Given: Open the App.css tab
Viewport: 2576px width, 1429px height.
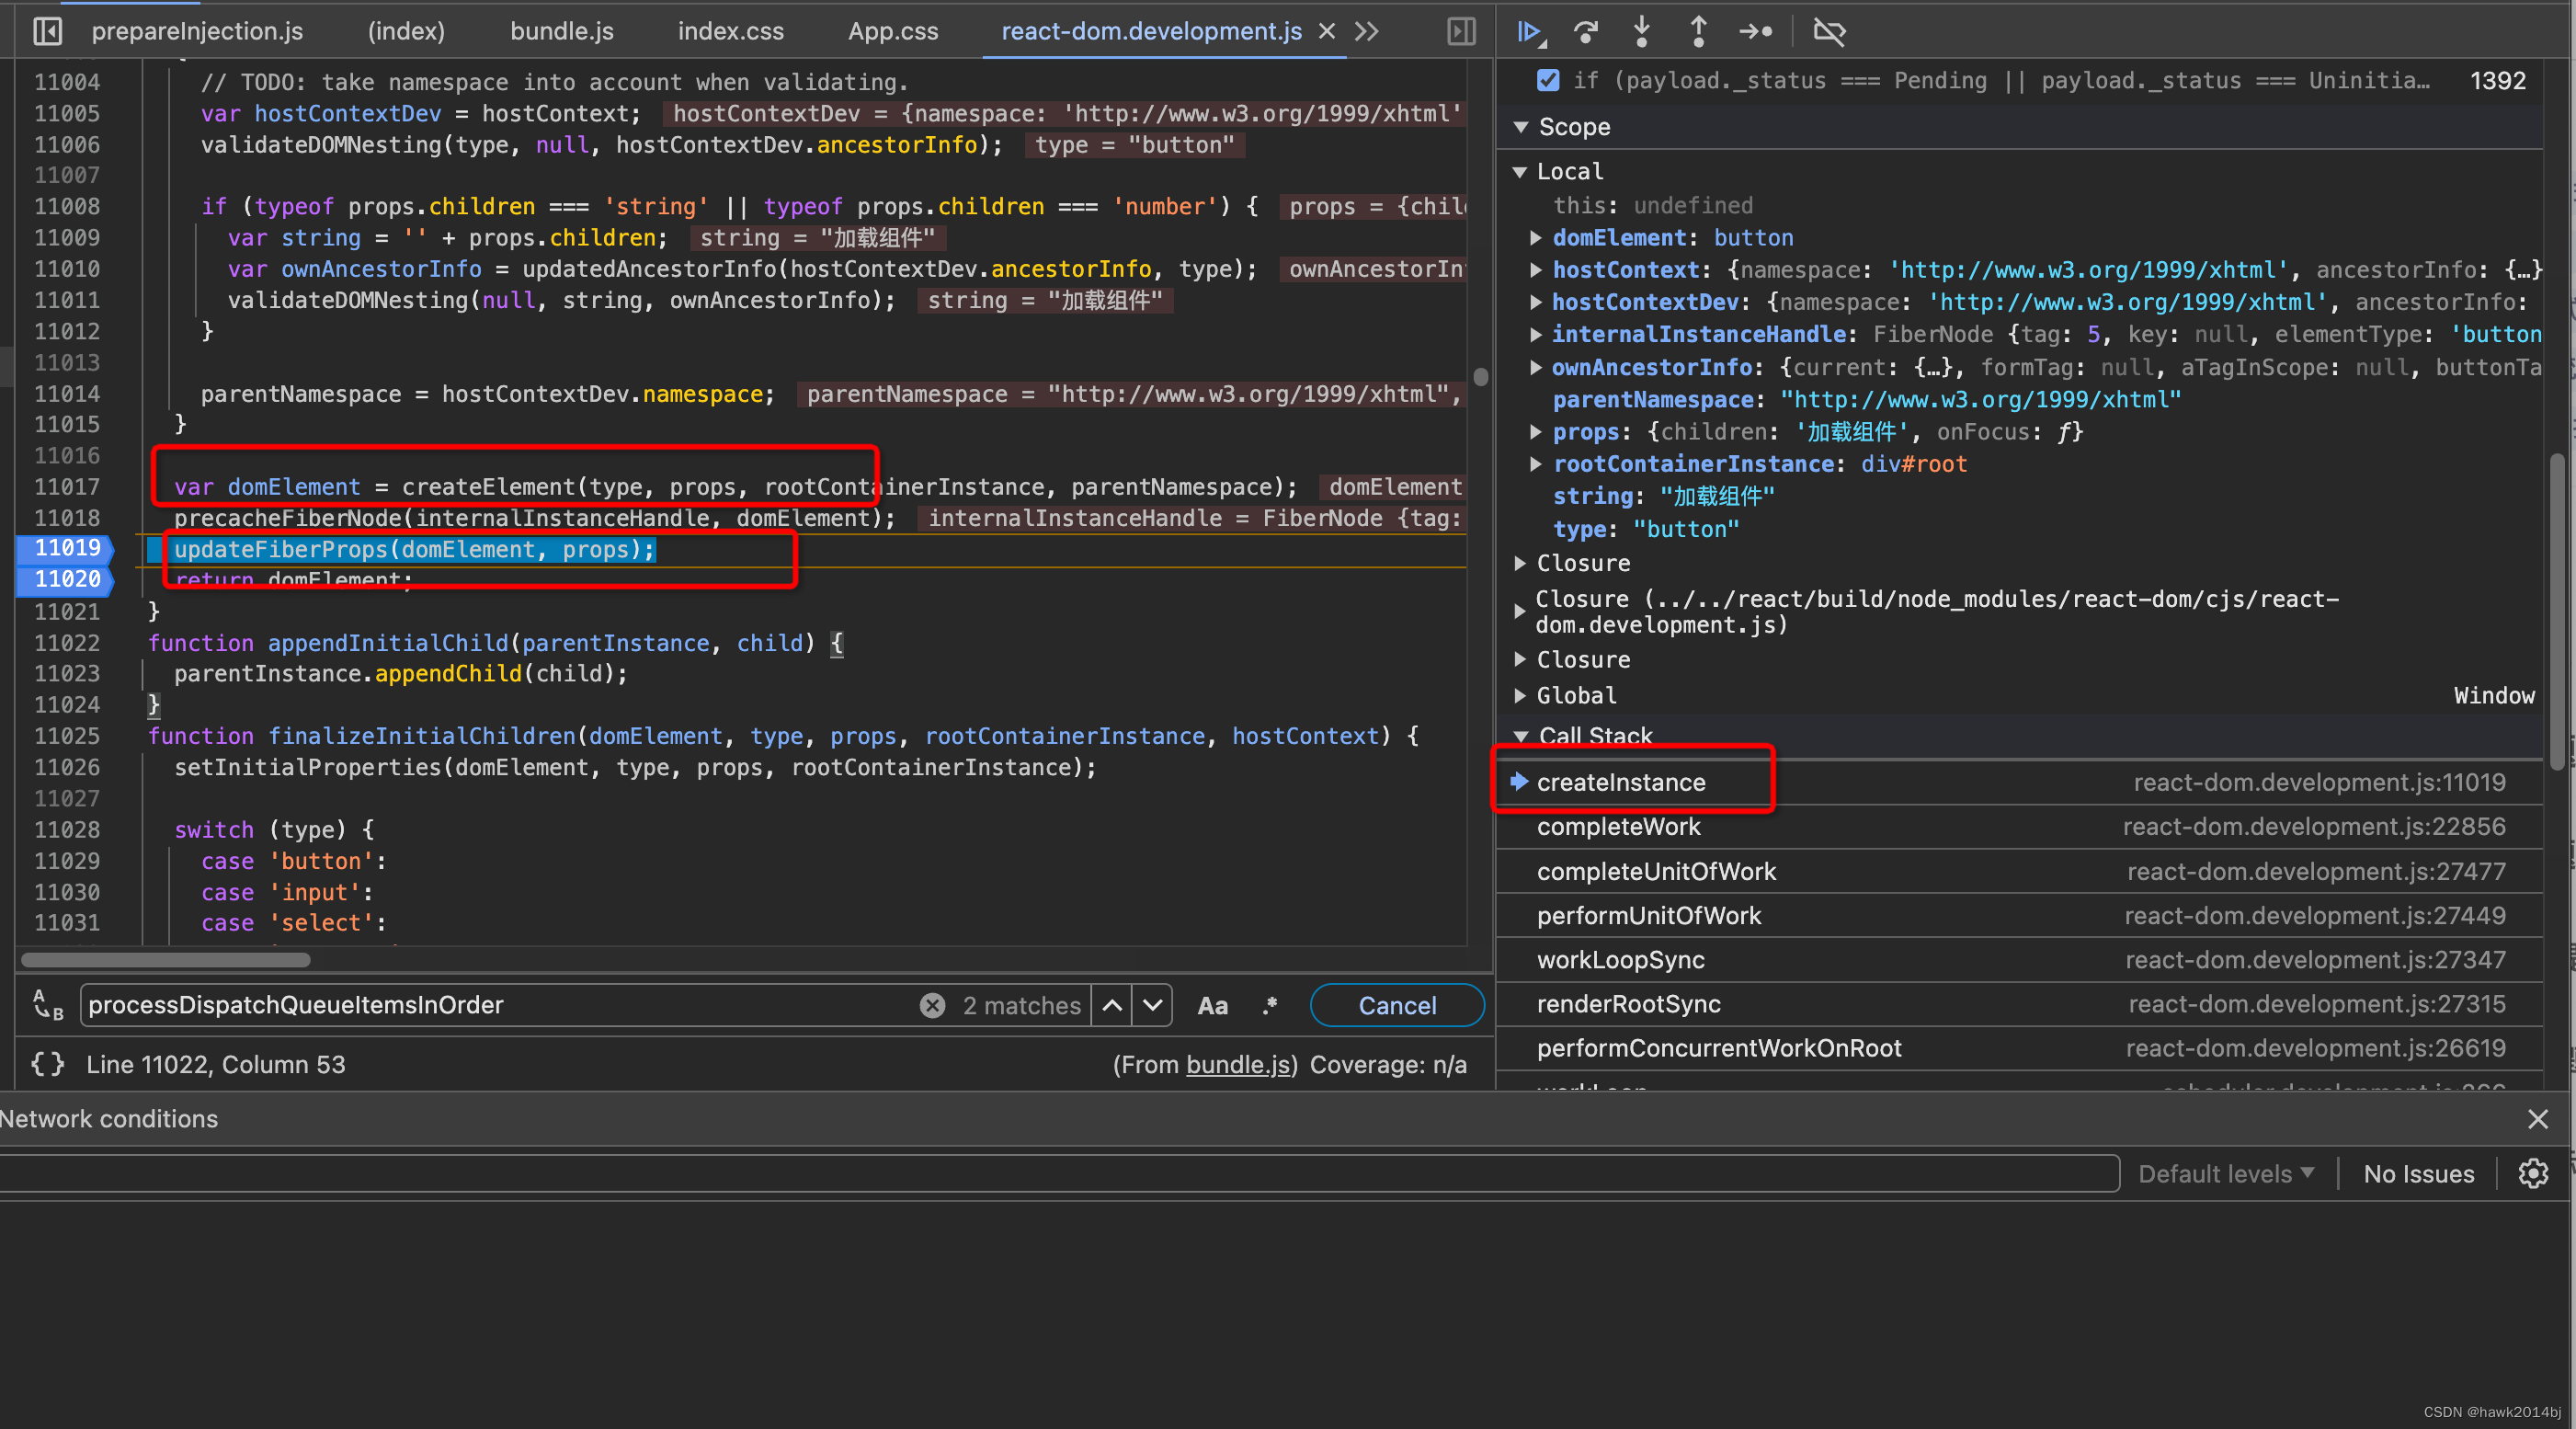Looking at the screenshot, I should pyautogui.click(x=893, y=31).
